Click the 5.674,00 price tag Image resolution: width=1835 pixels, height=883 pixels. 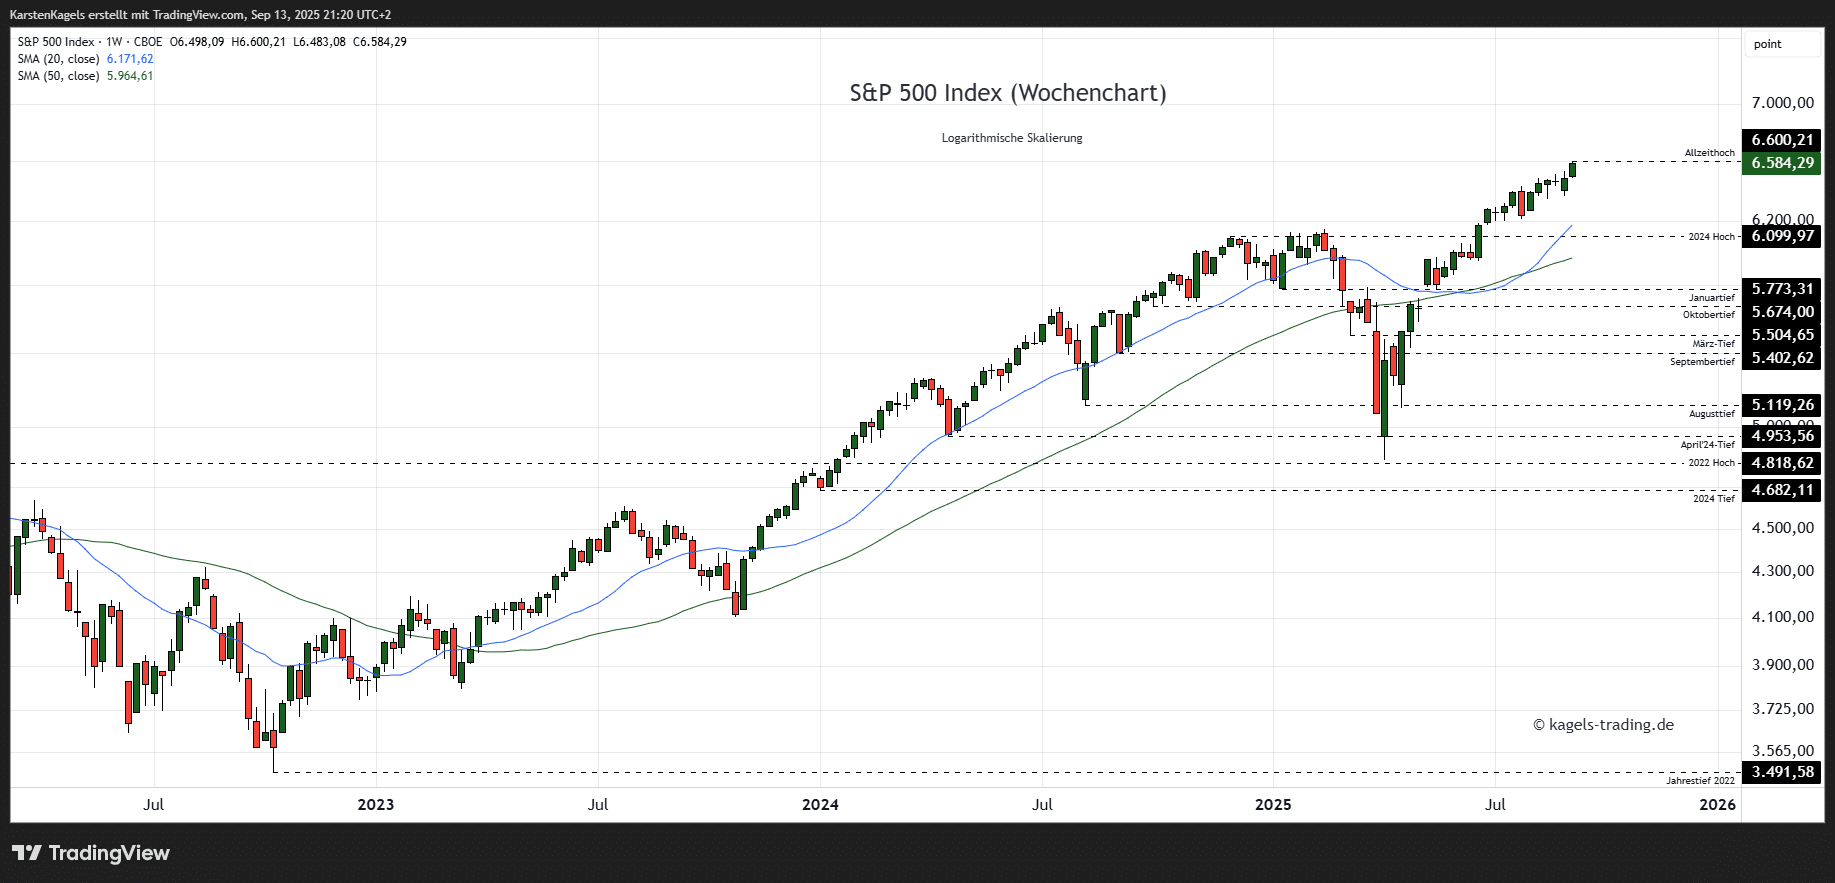(x=1782, y=312)
